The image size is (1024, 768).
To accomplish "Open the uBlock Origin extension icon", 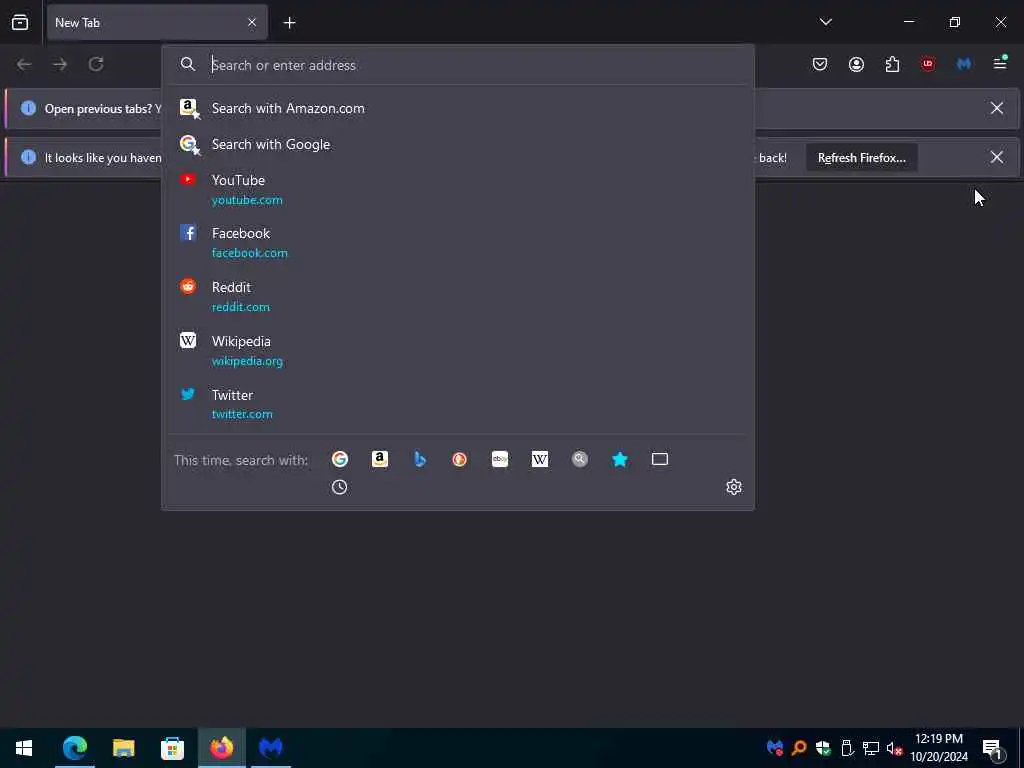I will coord(928,64).
